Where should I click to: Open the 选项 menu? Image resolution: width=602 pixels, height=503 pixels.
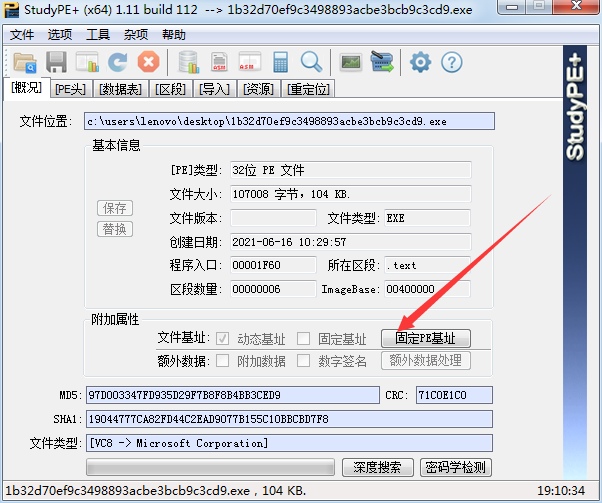[x=60, y=35]
